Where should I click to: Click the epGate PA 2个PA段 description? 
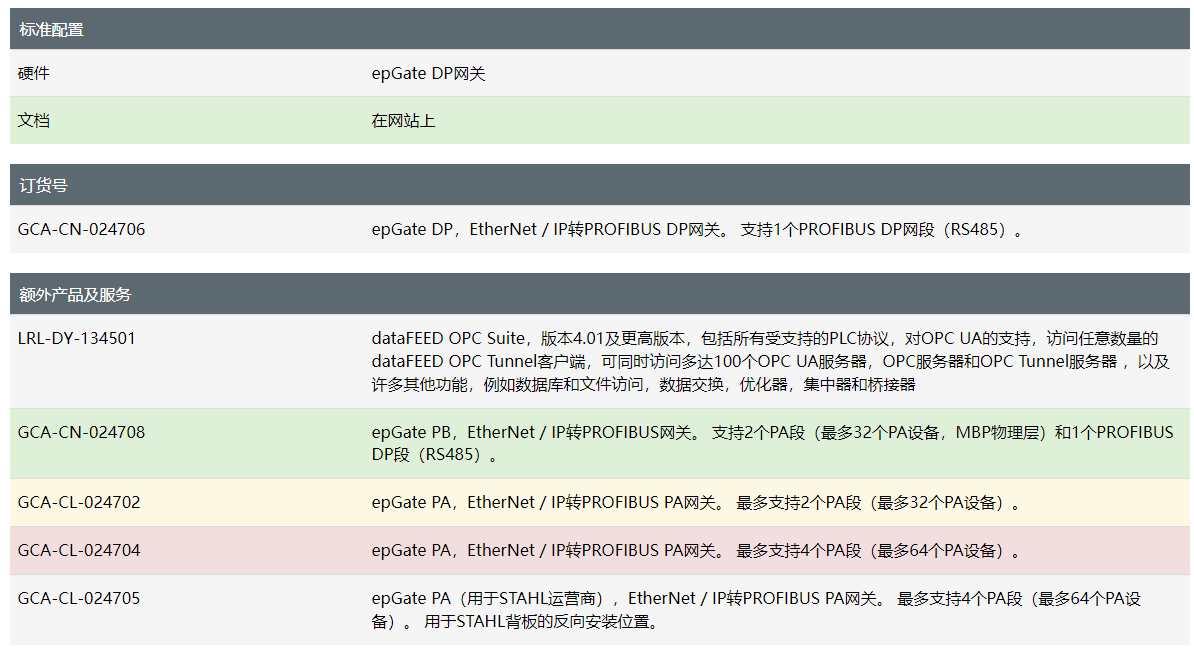click(x=696, y=503)
